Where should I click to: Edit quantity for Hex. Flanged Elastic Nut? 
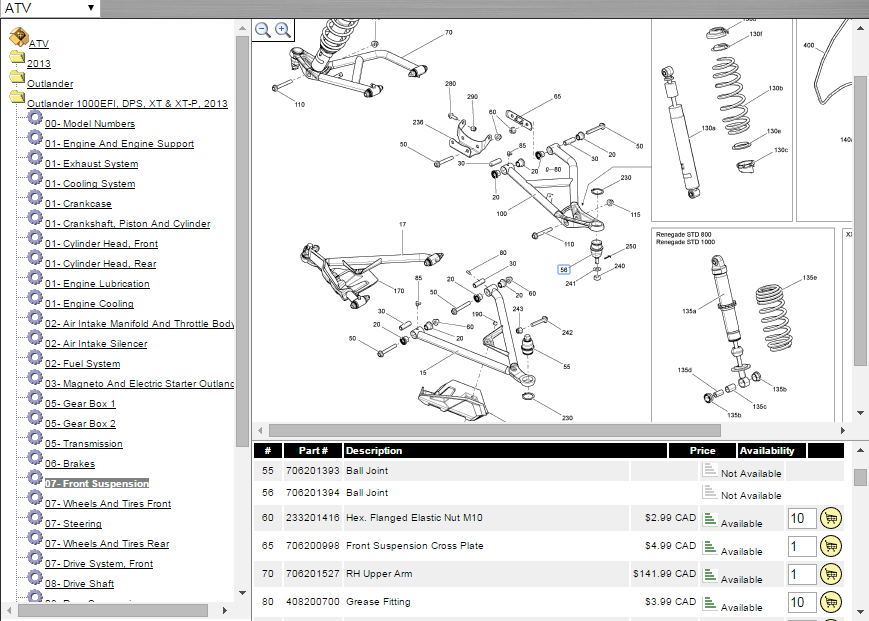coord(801,519)
